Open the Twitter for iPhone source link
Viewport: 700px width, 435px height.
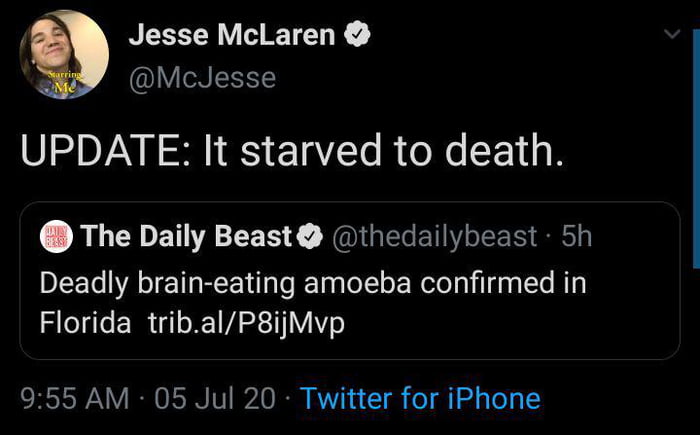tap(420, 398)
